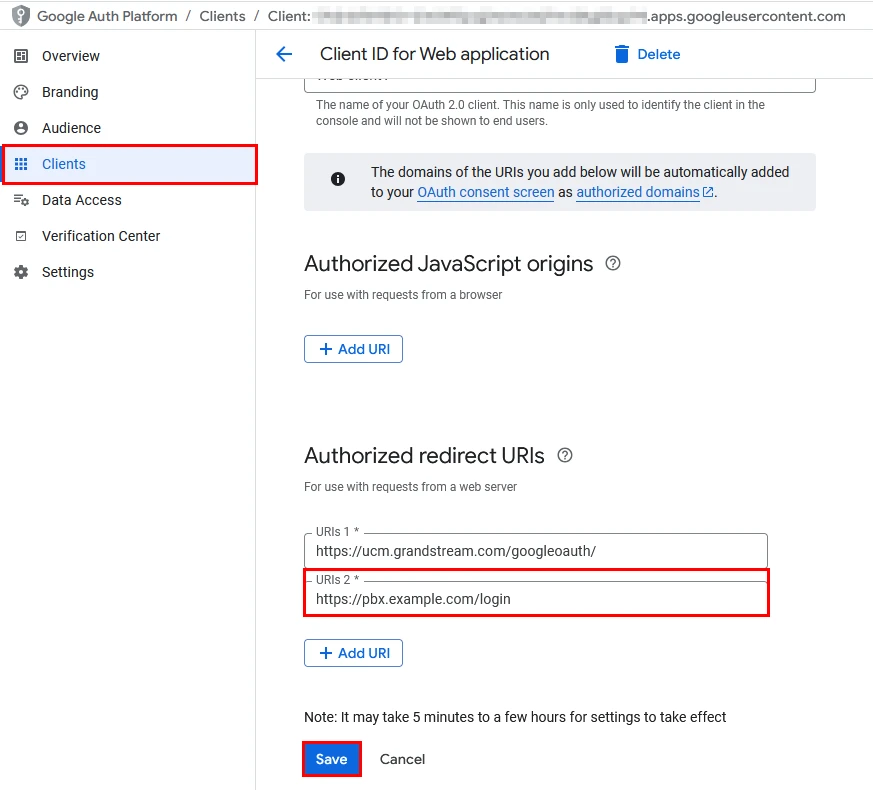Click the trash can Delete icon
Screen dimensions: 873x790
tap(621, 54)
